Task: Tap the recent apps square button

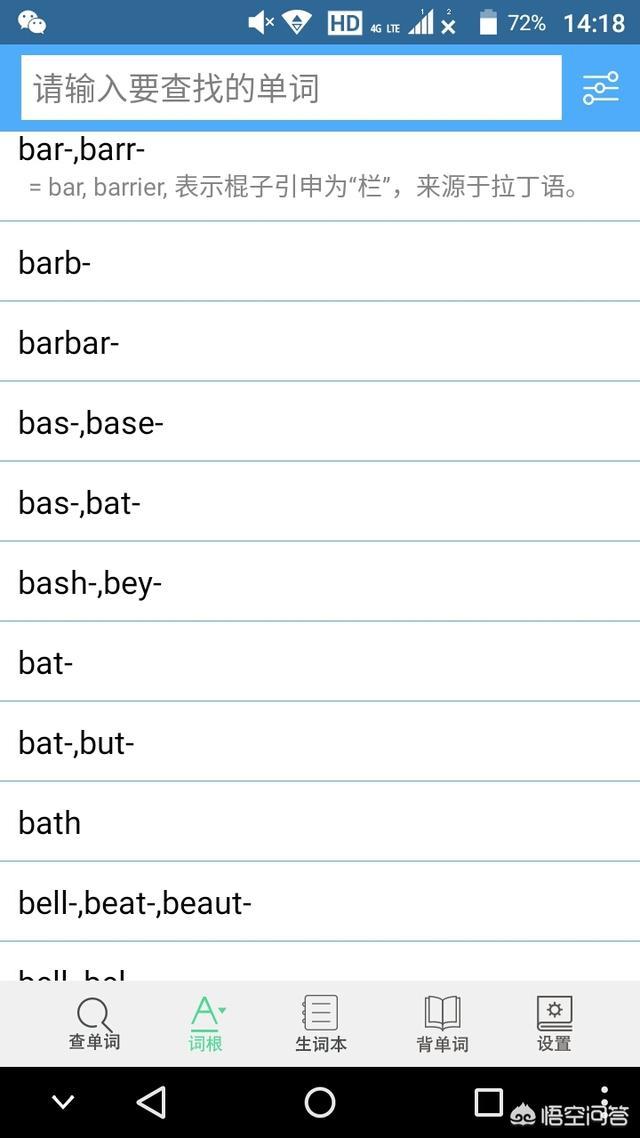Action: coord(488,1102)
